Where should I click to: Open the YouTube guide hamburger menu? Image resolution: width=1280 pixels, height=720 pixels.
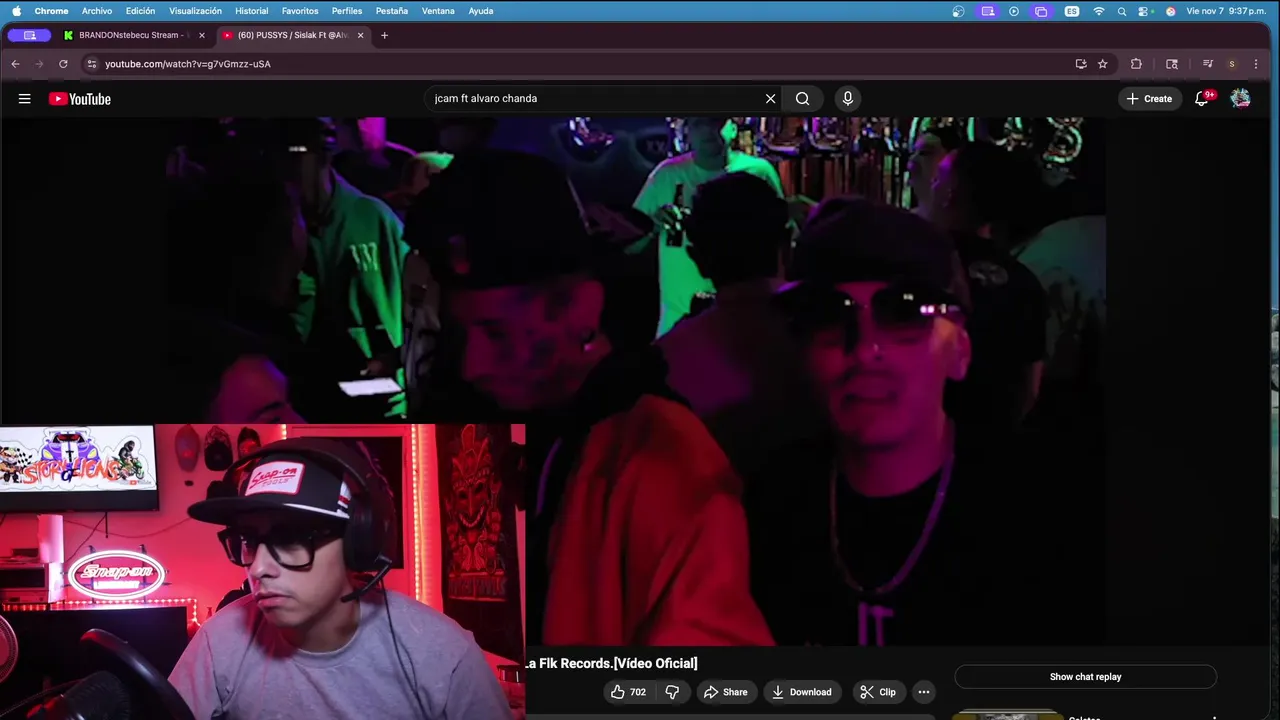pos(24,98)
